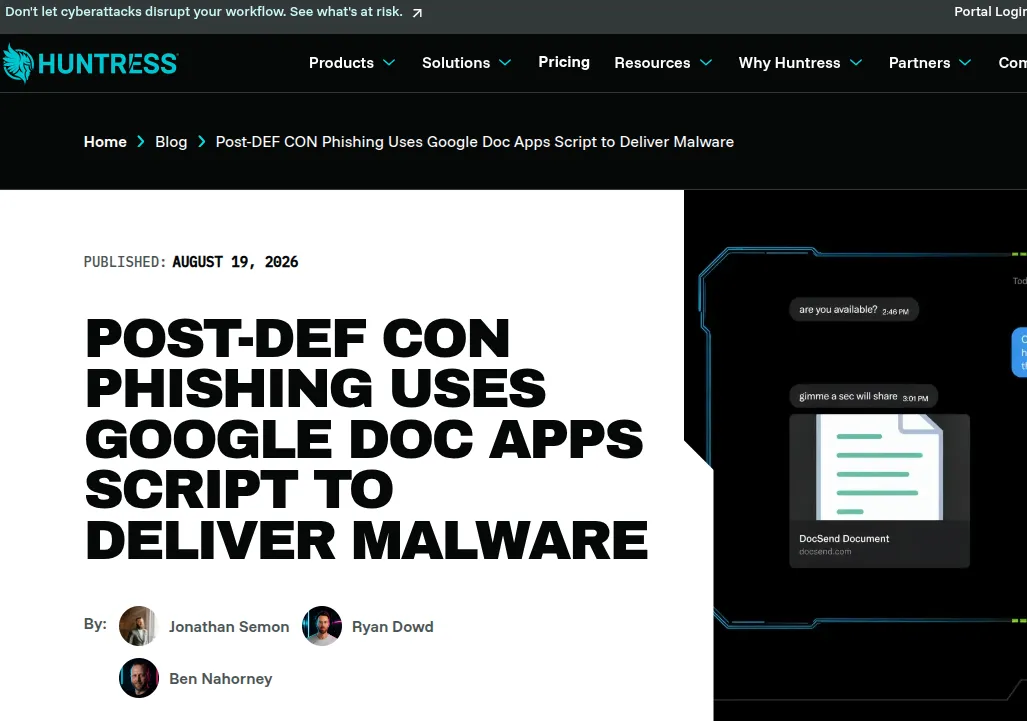Expand the Products chevron
This screenshot has width=1027, height=721.
(389, 63)
